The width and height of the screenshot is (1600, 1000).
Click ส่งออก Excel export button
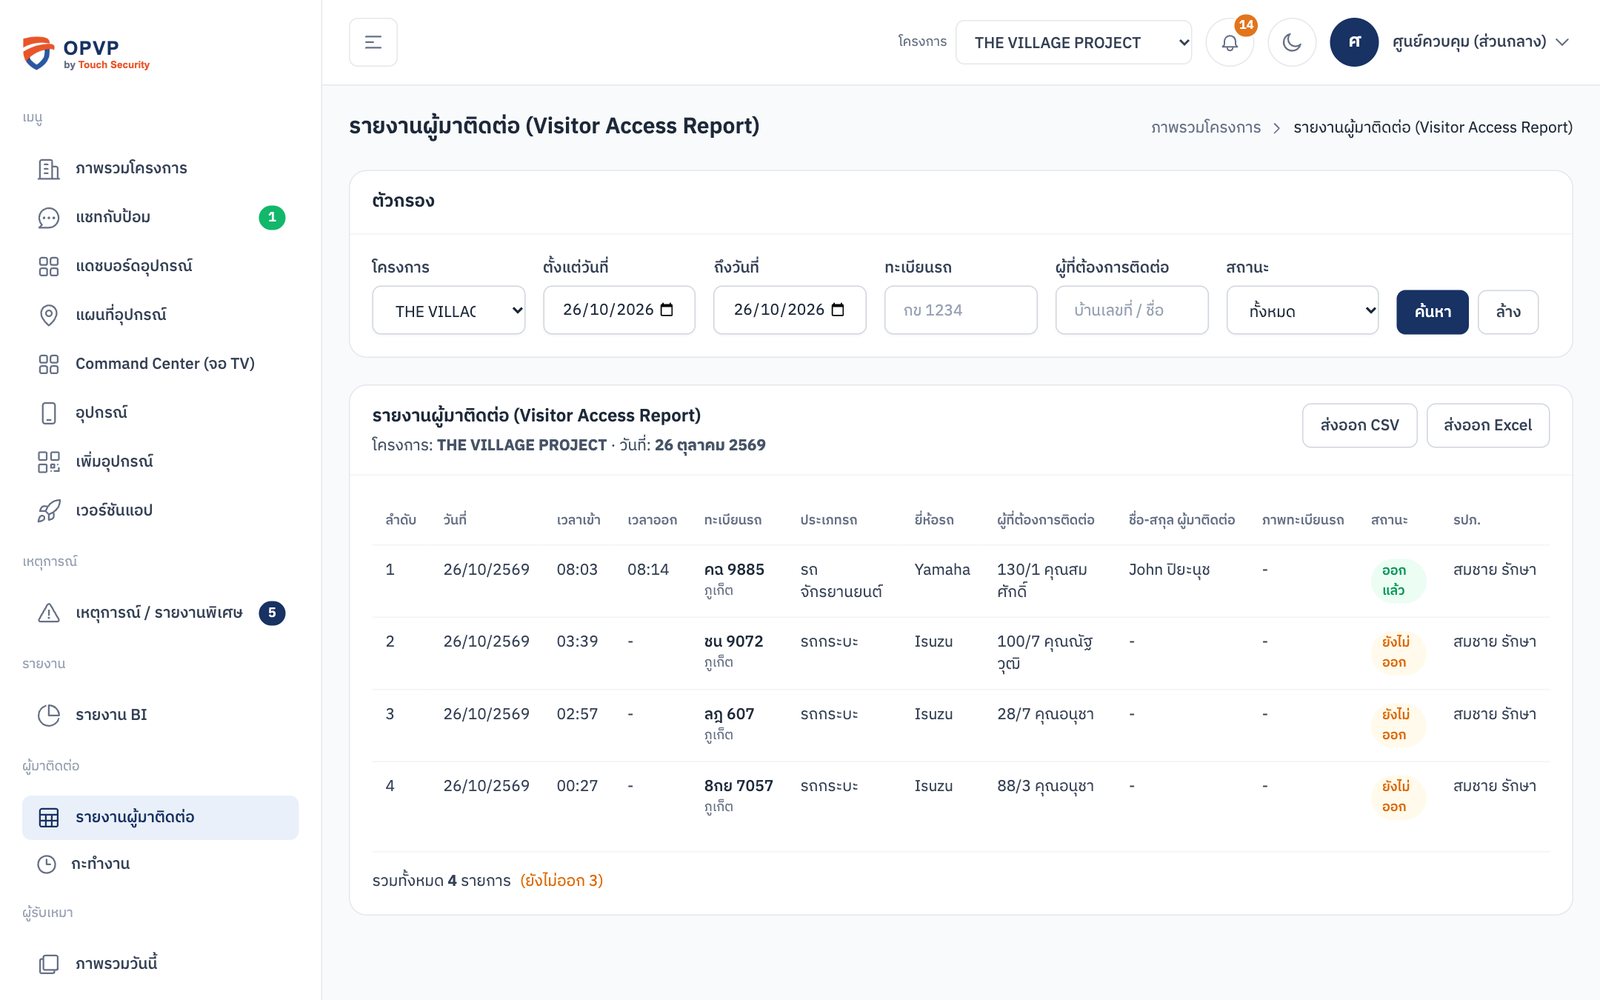pos(1488,425)
